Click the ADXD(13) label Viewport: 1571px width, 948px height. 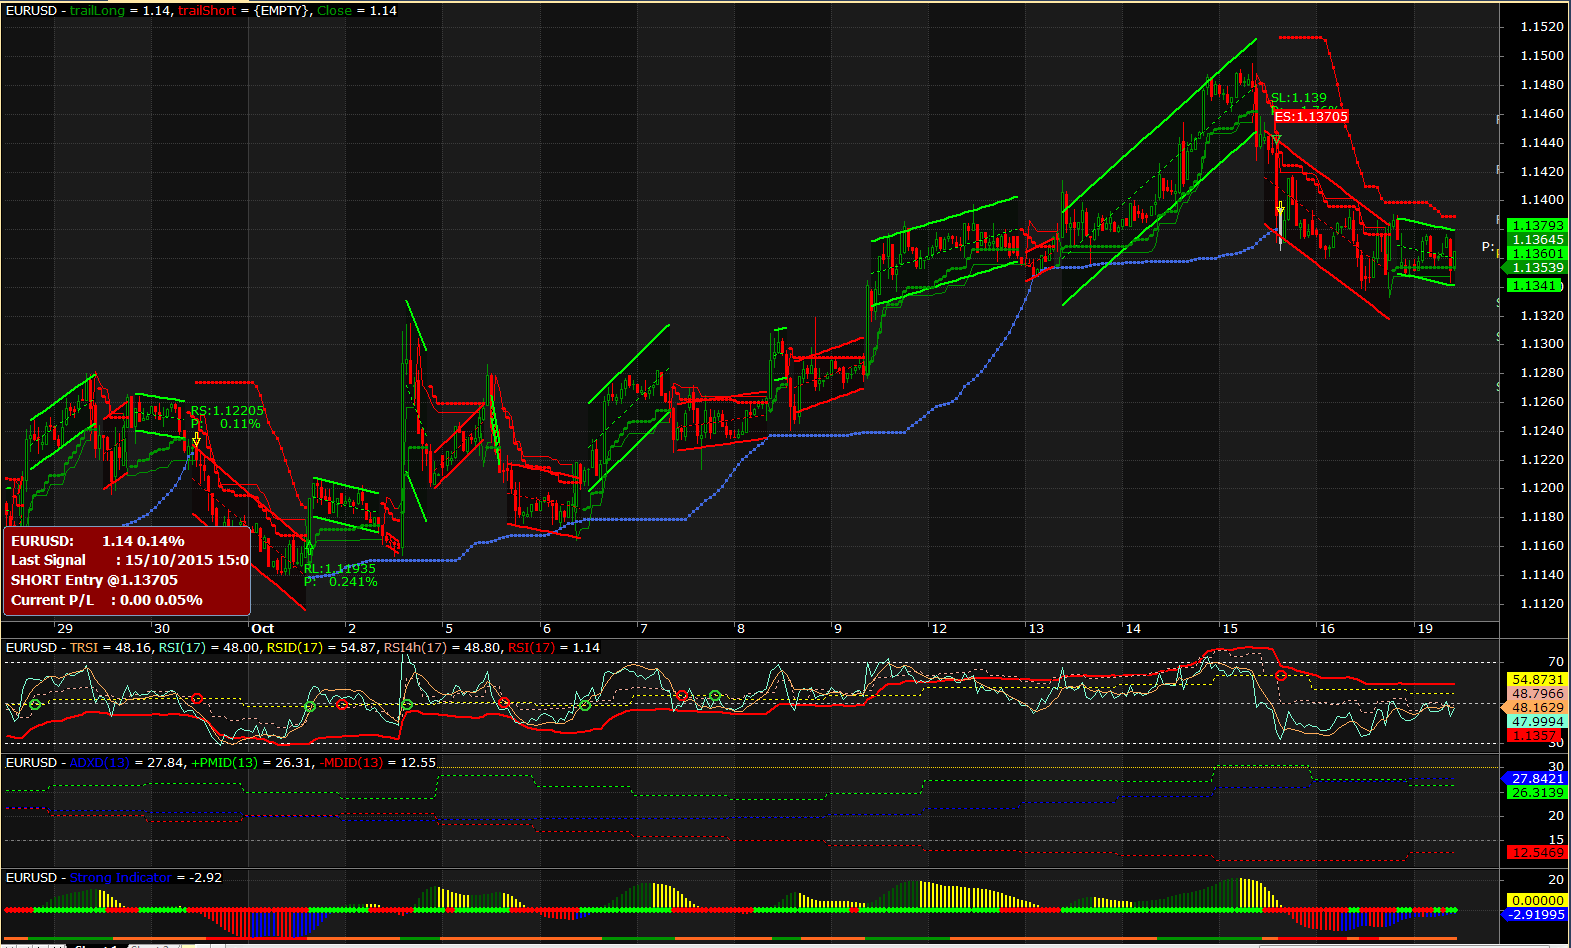[100, 763]
